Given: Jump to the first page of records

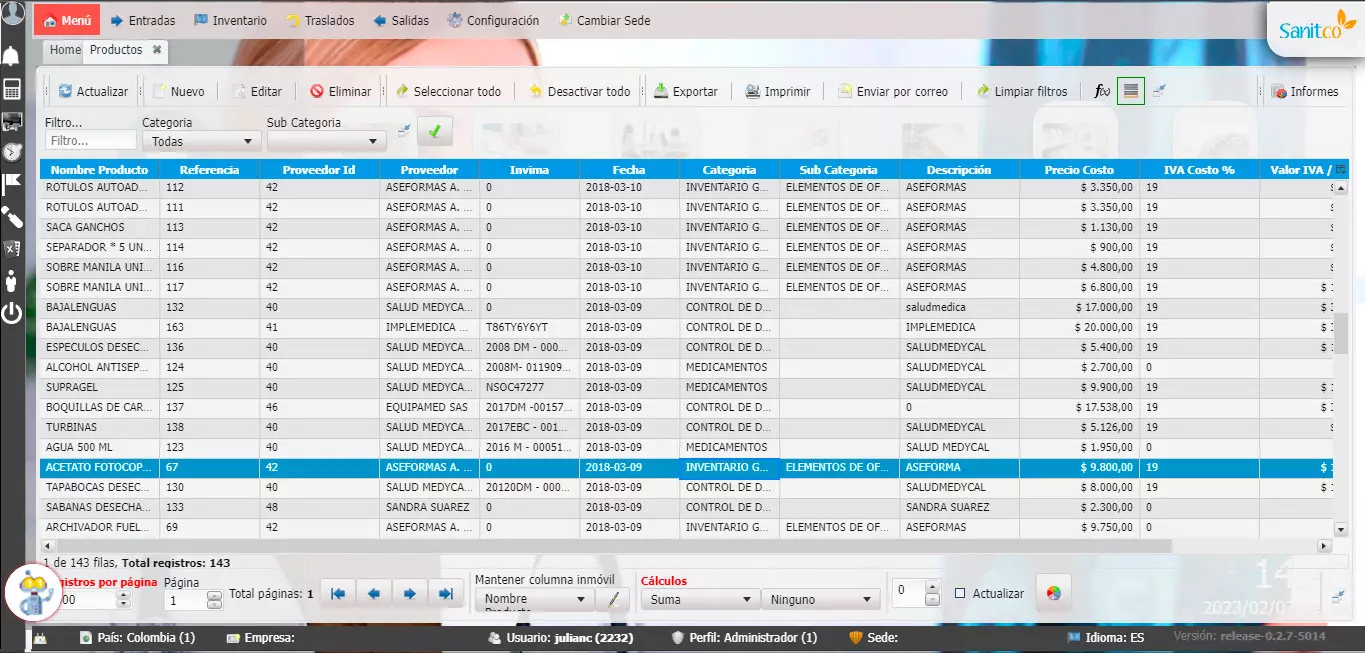Looking at the screenshot, I should [x=338, y=594].
